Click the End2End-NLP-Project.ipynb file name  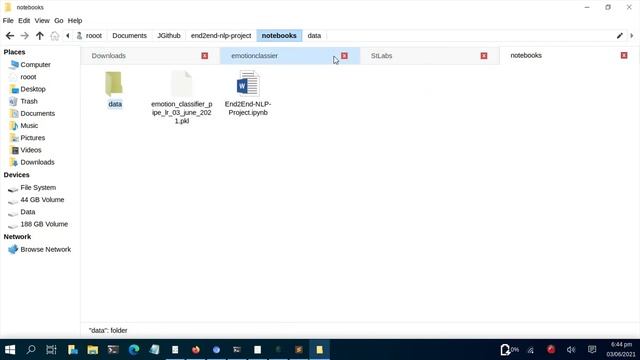(248, 108)
